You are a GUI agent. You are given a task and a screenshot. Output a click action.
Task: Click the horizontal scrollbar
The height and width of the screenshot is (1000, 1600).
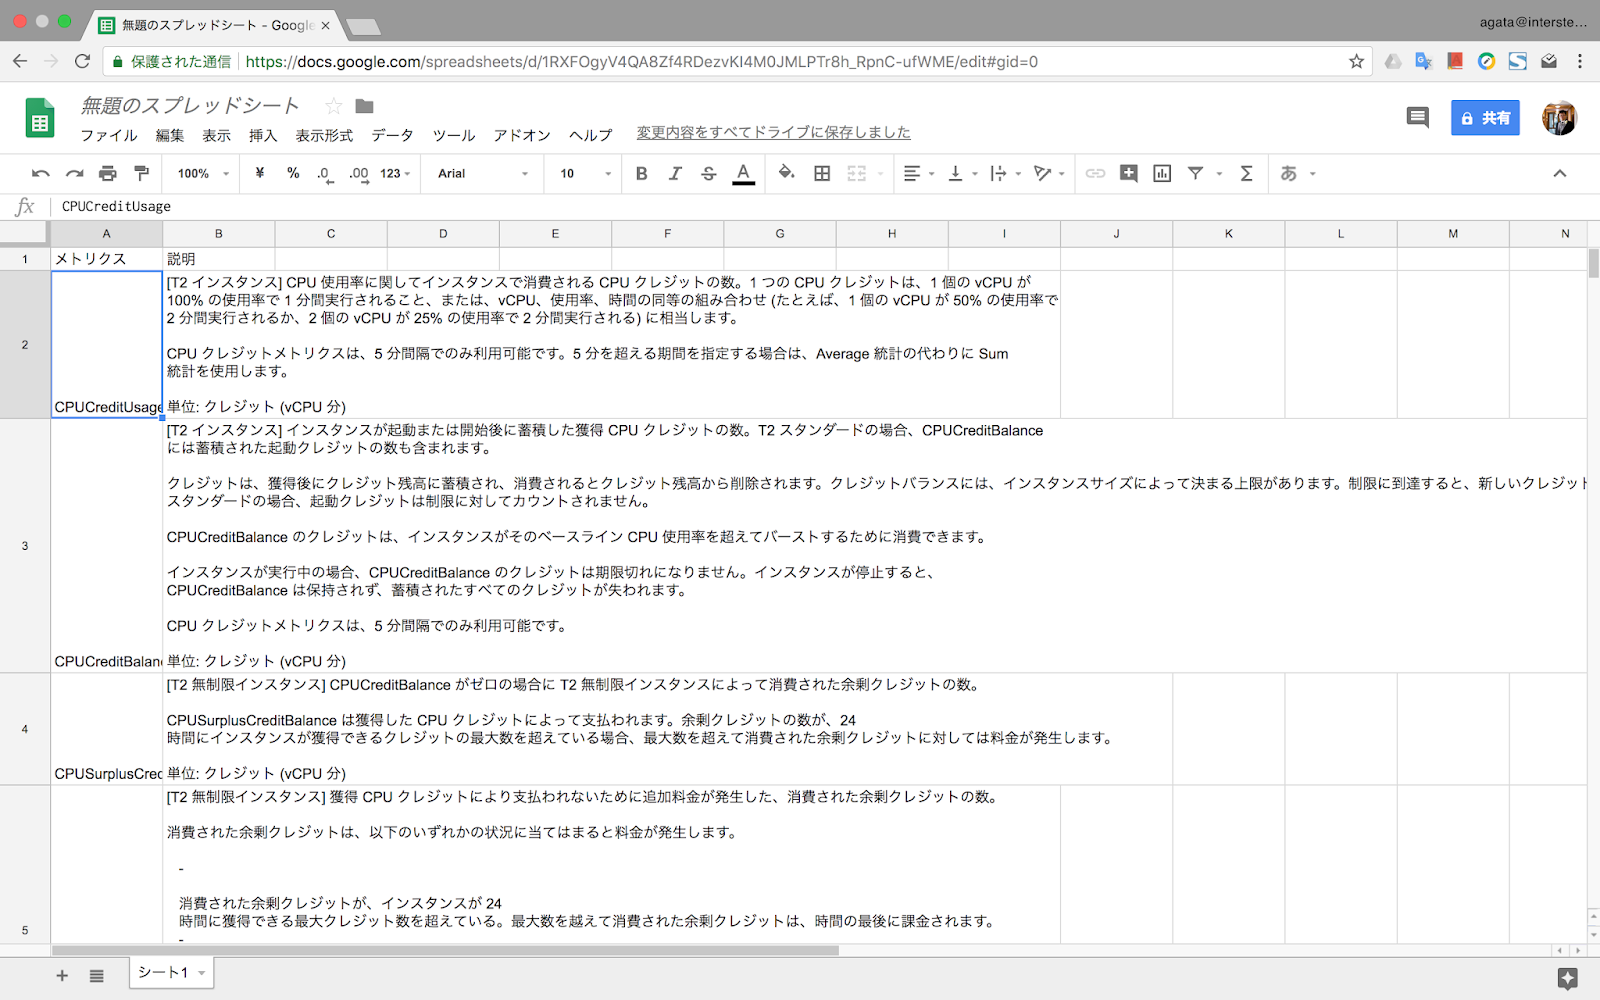(445, 951)
